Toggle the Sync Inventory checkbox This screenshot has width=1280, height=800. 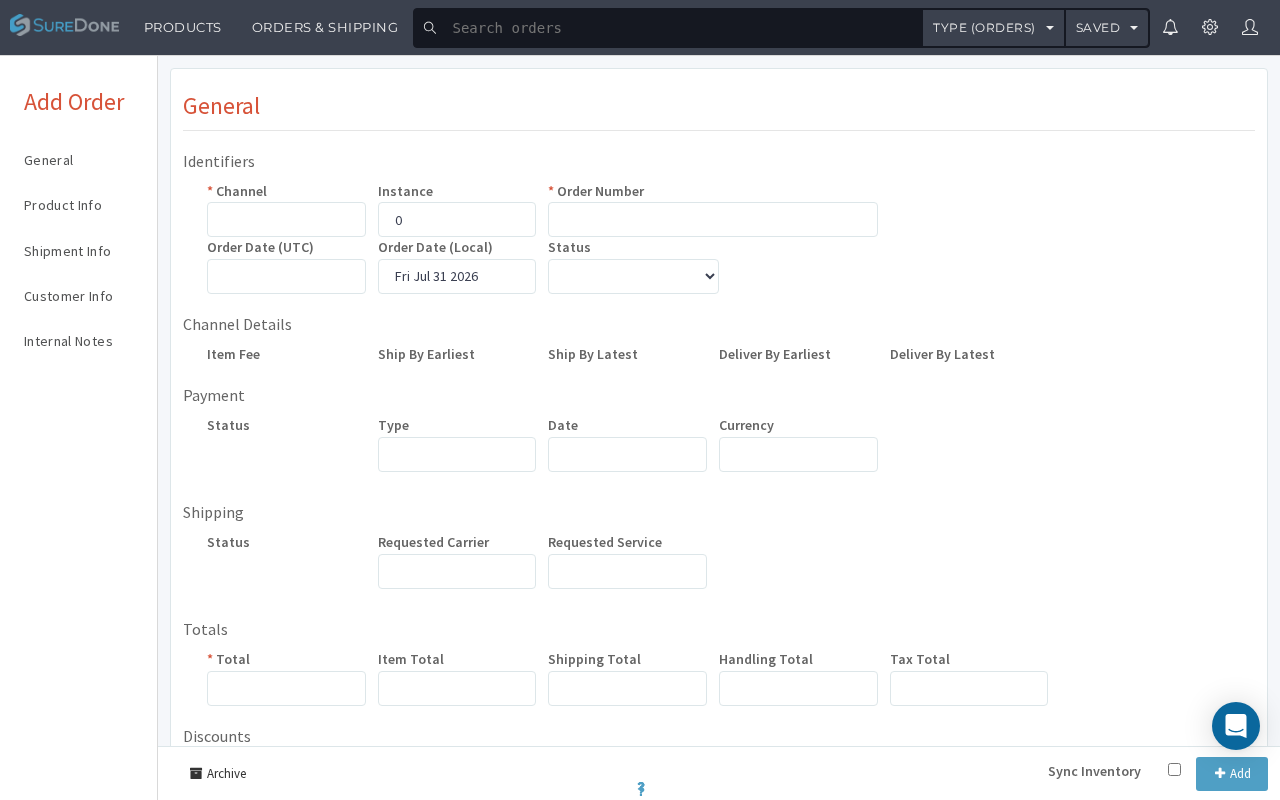coord(1174,769)
